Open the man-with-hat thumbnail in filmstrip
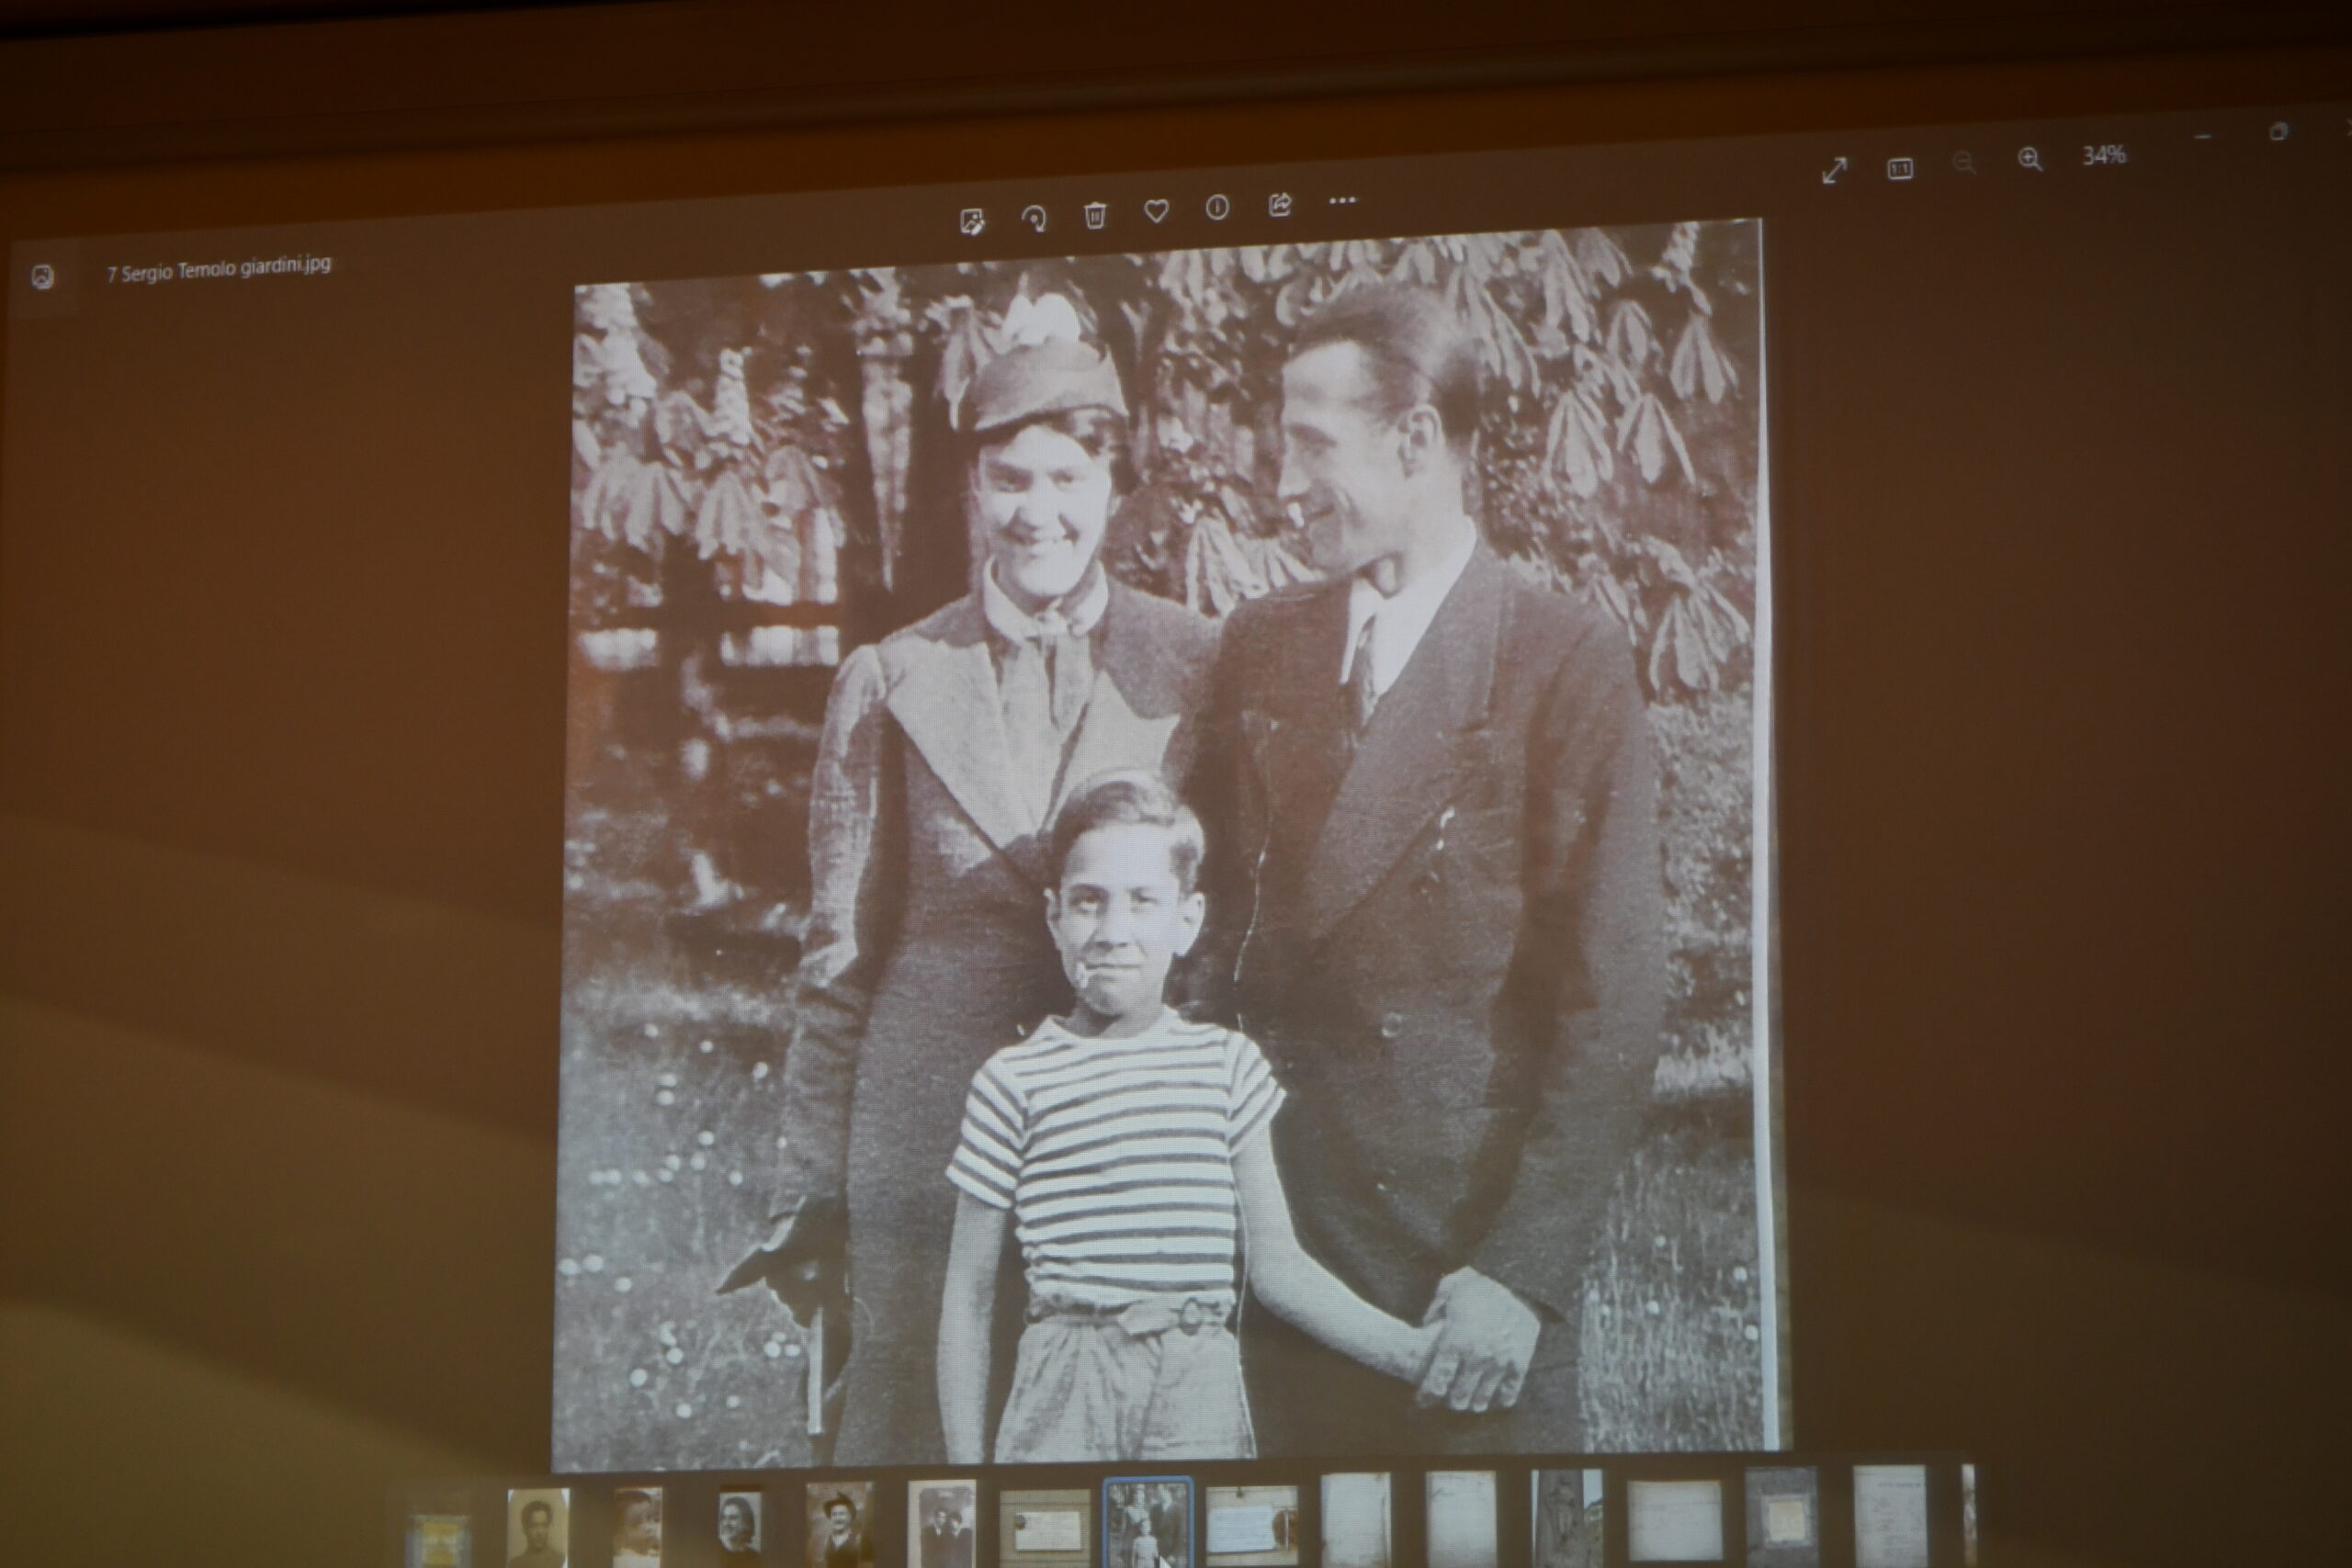Image resolution: width=2352 pixels, height=1568 pixels. point(839,1525)
